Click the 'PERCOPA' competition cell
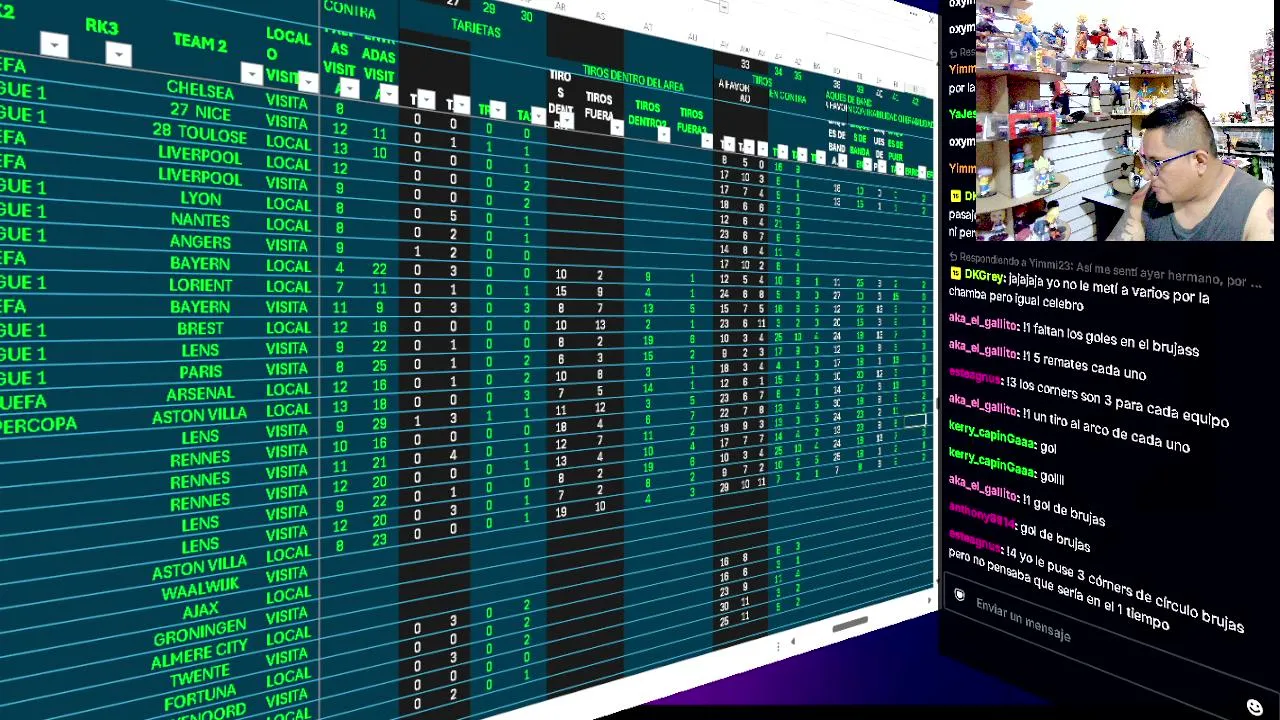 click(x=38, y=425)
